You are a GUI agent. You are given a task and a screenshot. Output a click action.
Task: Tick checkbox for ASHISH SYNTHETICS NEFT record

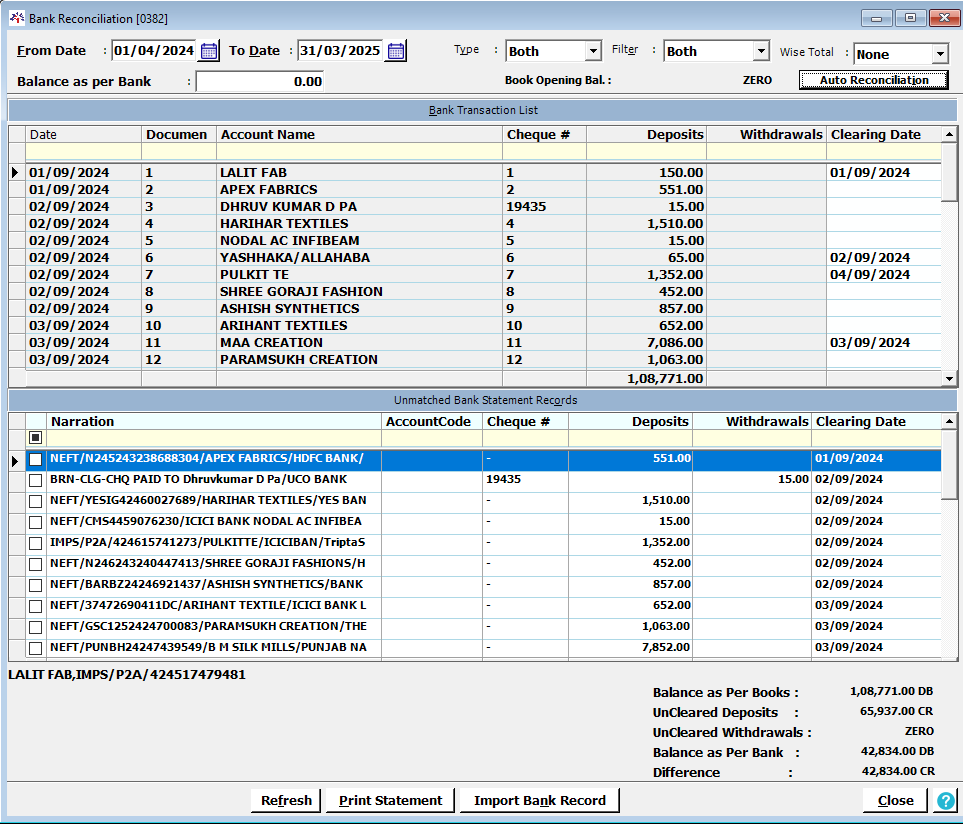35,585
